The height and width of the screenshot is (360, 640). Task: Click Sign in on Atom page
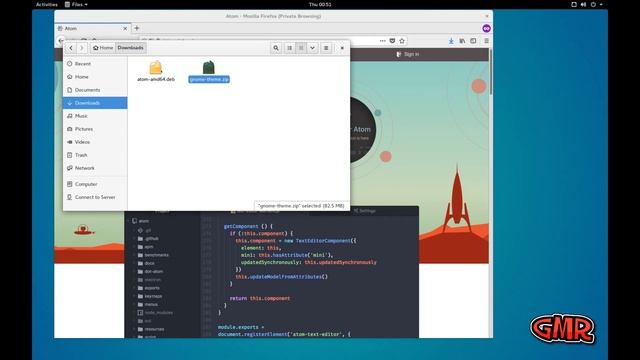point(407,54)
